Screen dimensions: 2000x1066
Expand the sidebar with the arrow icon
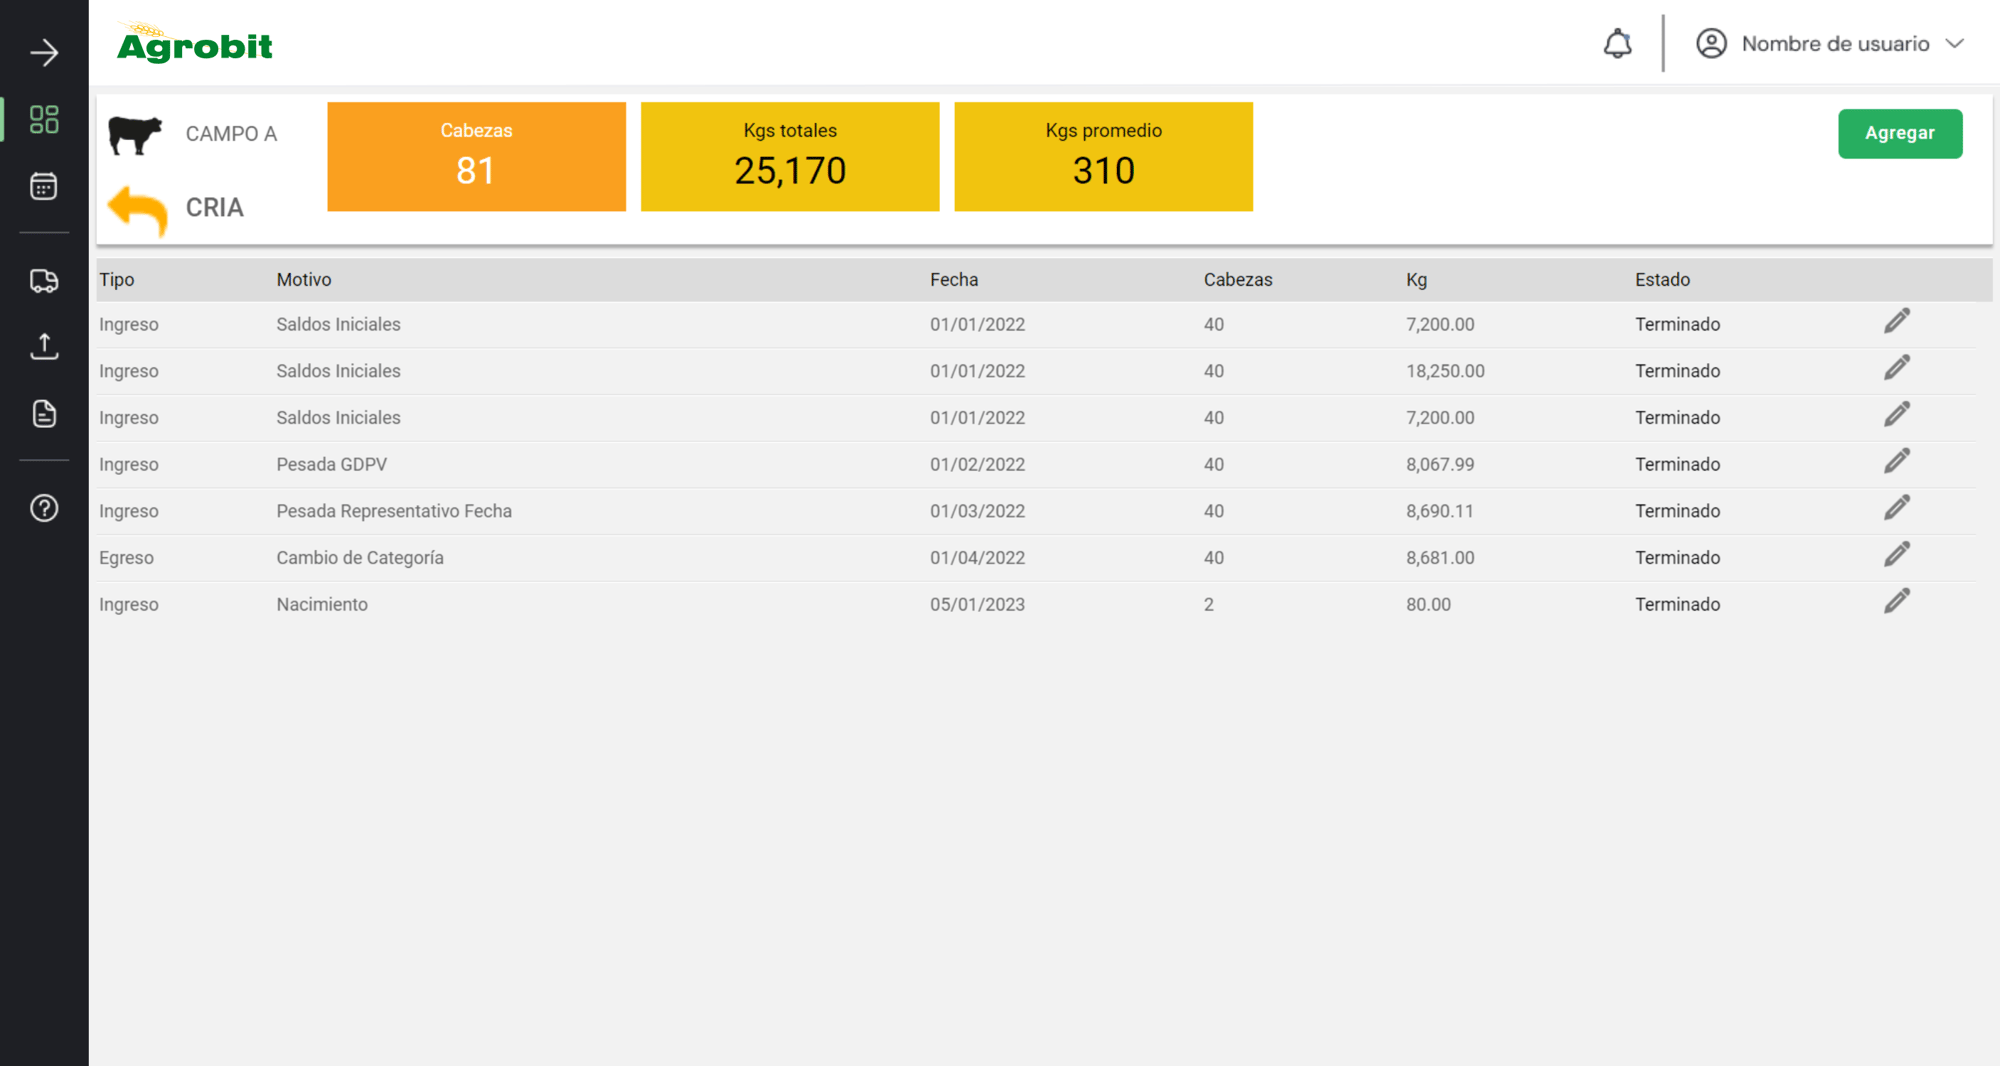coord(44,52)
